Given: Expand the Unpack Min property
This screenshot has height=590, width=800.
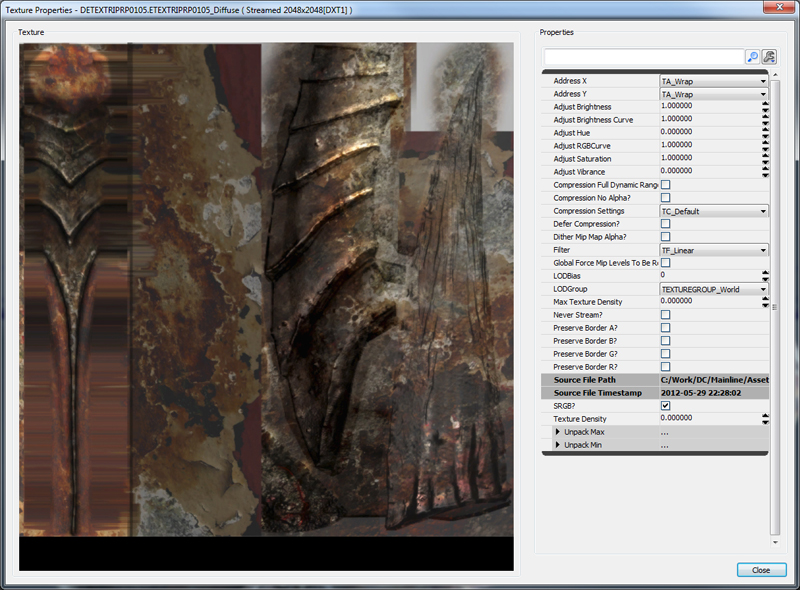Looking at the screenshot, I should point(558,445).
